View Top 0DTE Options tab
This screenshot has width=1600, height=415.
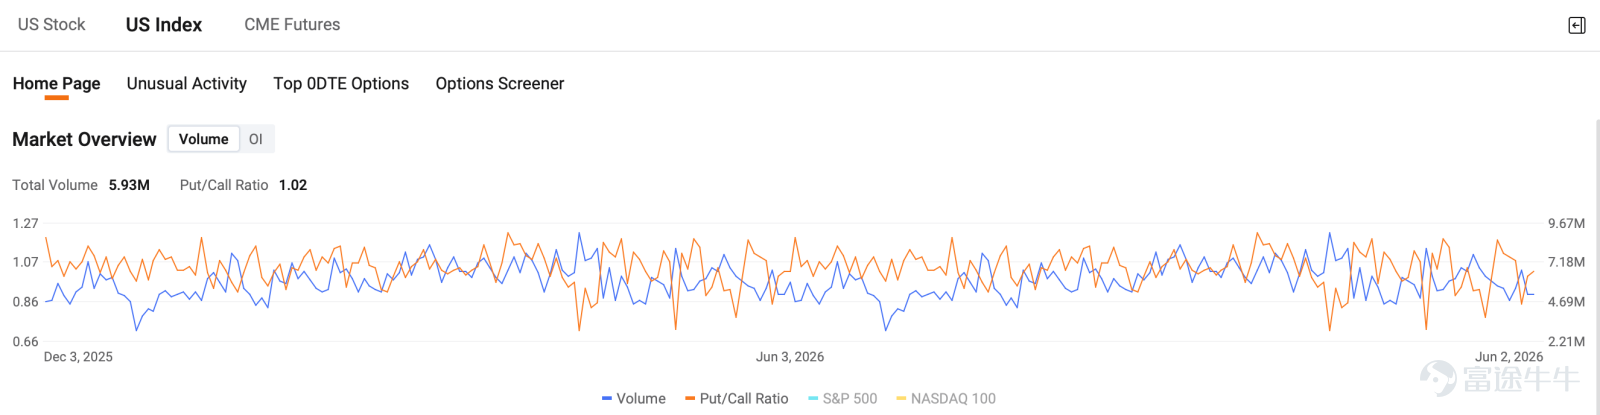point(341,83)
